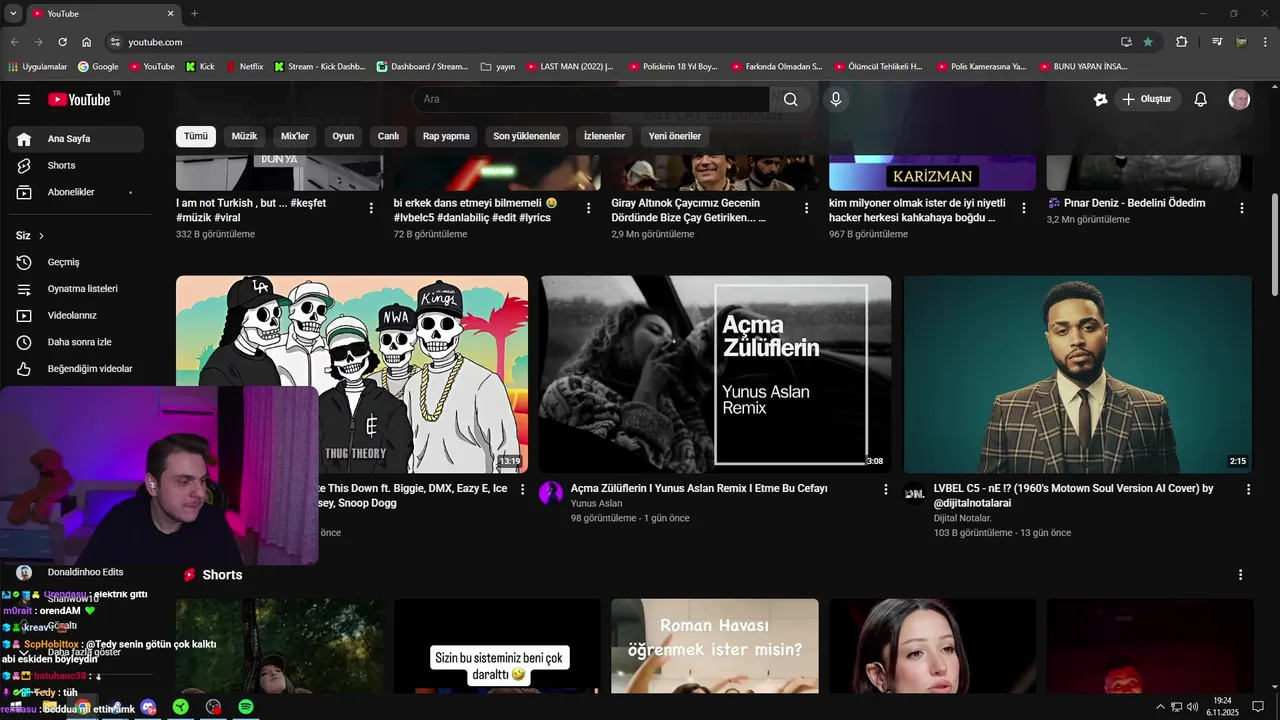Open the account avatar menu
This screenshot has width=1280, height=720.
[x=1239, y=99]
